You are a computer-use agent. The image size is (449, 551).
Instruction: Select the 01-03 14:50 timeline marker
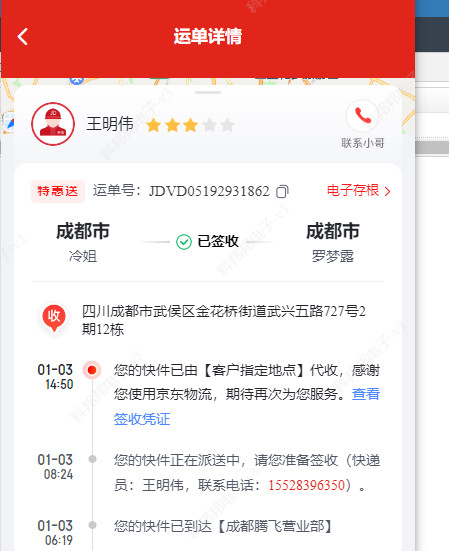[x=92, y=370]
